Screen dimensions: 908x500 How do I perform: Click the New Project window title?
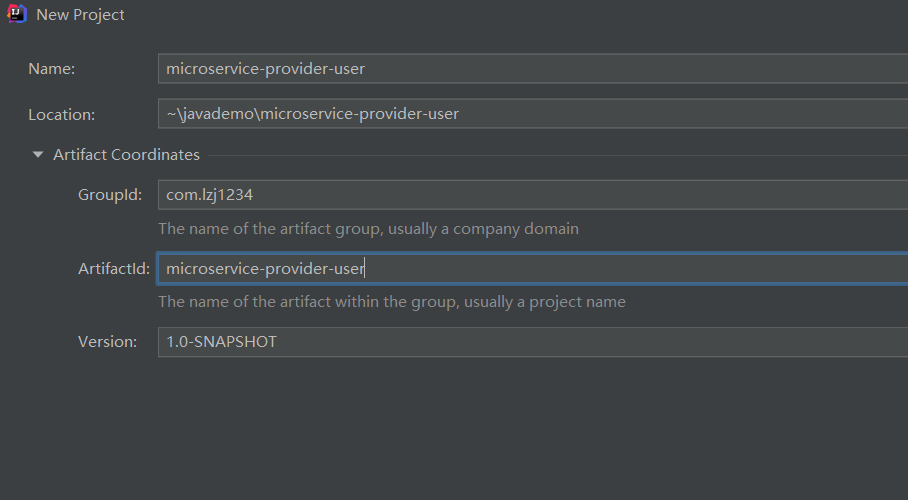pos(80,14)
